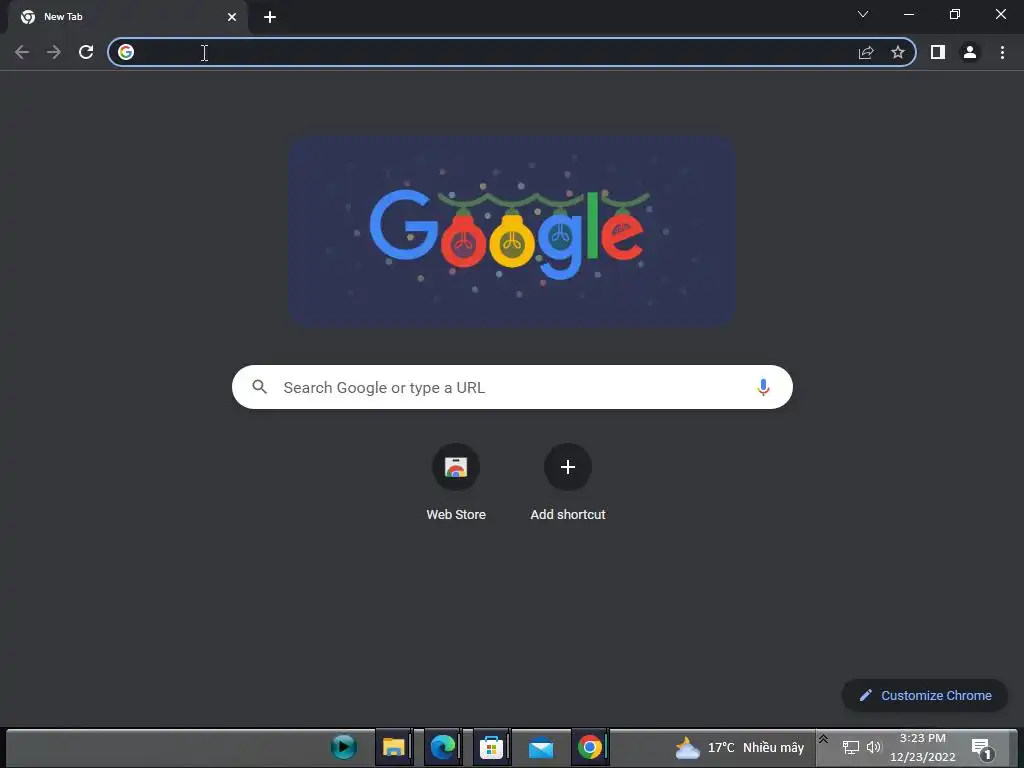Viewport: 1024px width, 768px height.
Task: Click the Customize Chrome button
Action: coord(925,696)
